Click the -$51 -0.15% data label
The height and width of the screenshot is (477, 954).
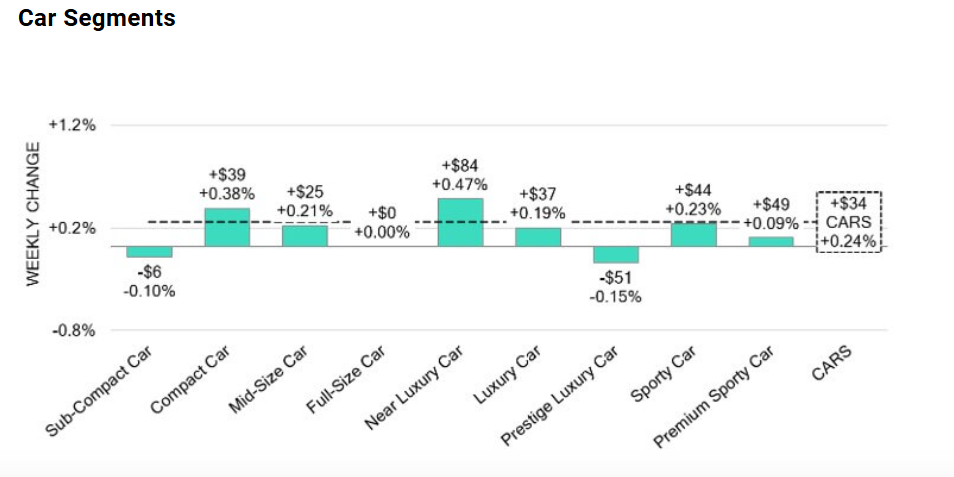click(616, 287)
